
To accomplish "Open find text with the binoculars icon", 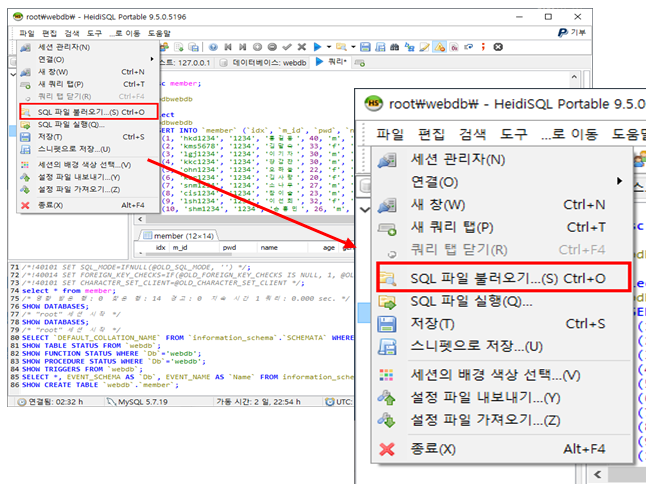I will [x=394, y=47].
